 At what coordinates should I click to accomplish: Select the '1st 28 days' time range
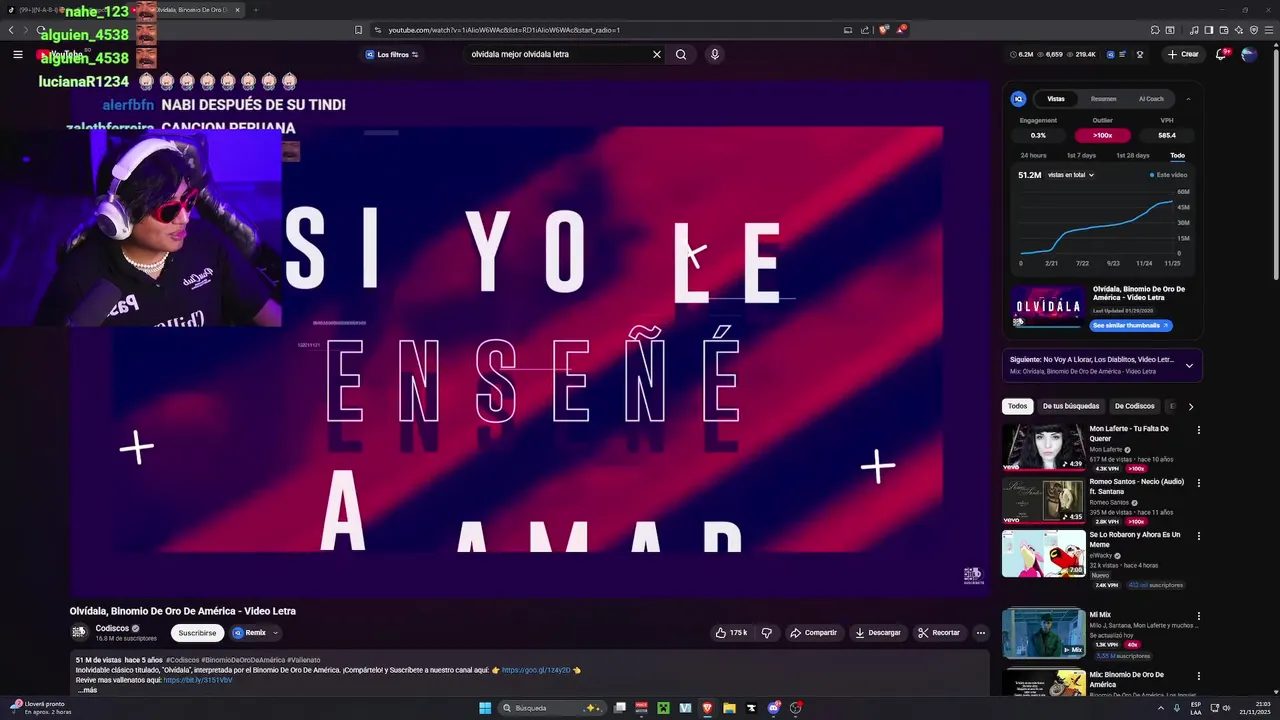[1132, 155]
